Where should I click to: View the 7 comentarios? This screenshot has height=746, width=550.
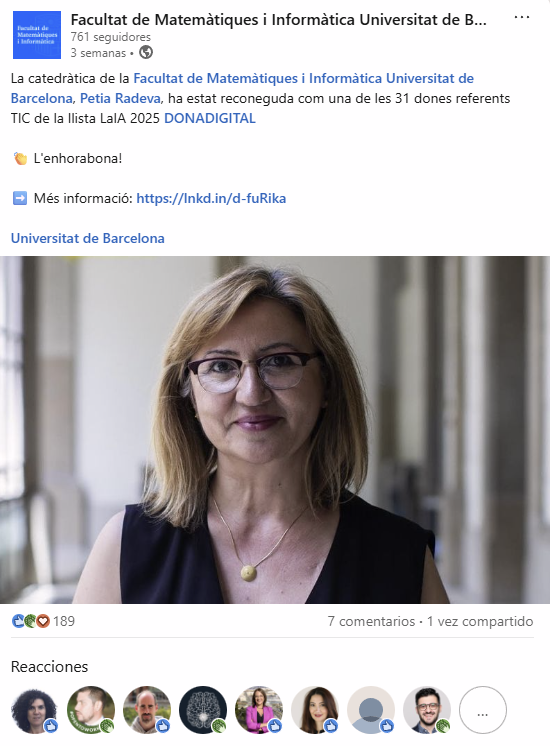371,621
